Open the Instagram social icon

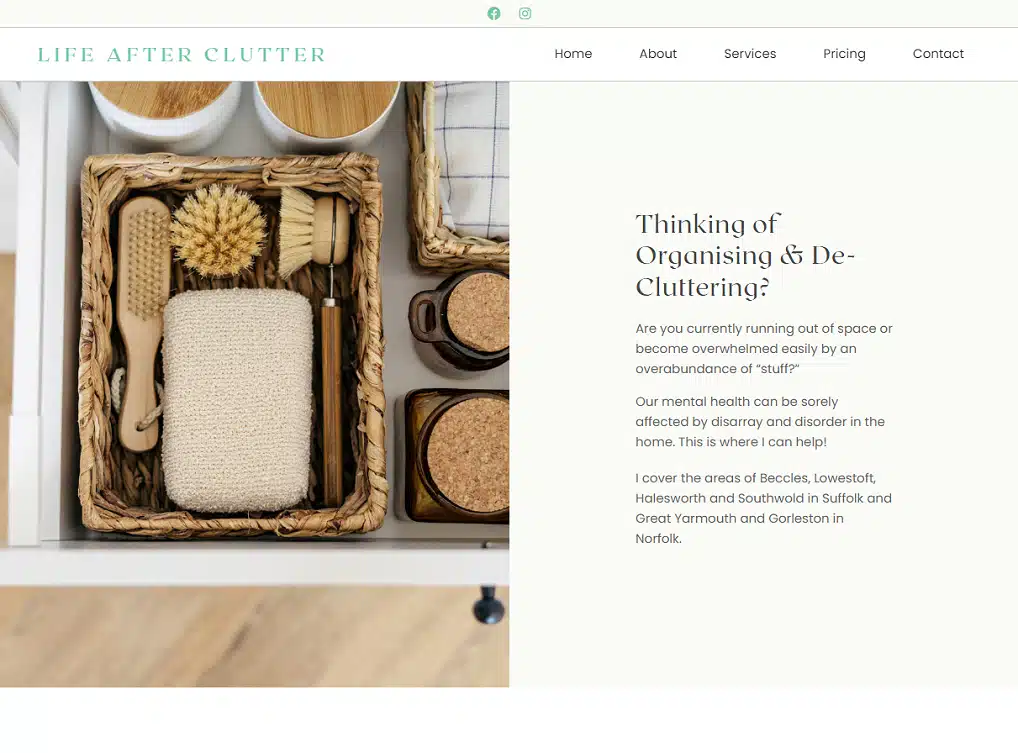[525, 14]
